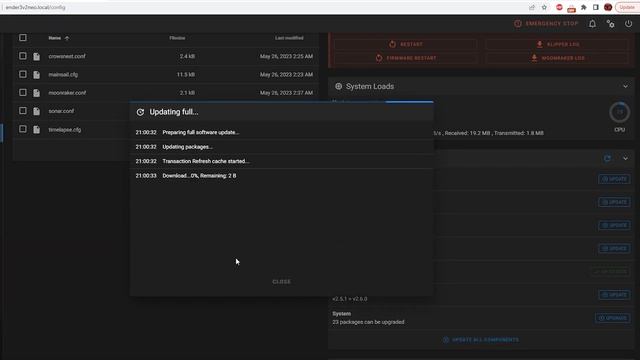Check the crowsnest.conf checkbox
Image resolution: width=640 pixels, height=360 pixels.
tap(23, 56)
